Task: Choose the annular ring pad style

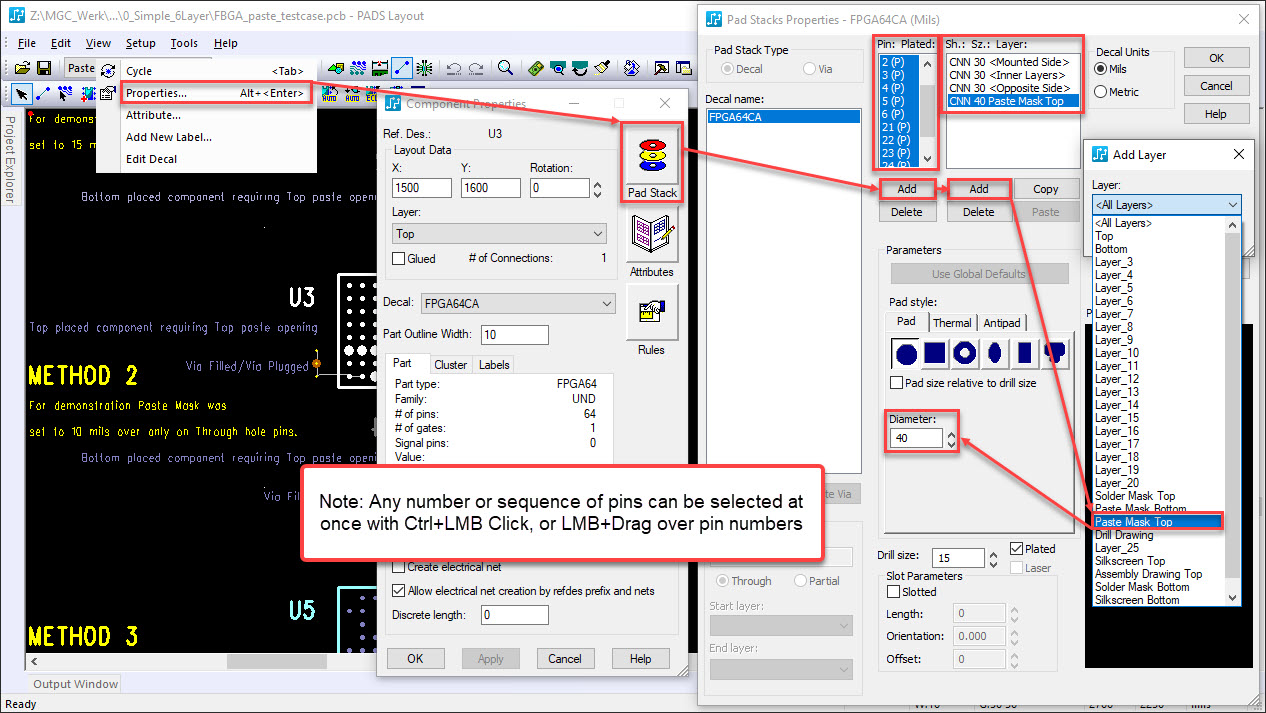Action: tap(965, 353)
